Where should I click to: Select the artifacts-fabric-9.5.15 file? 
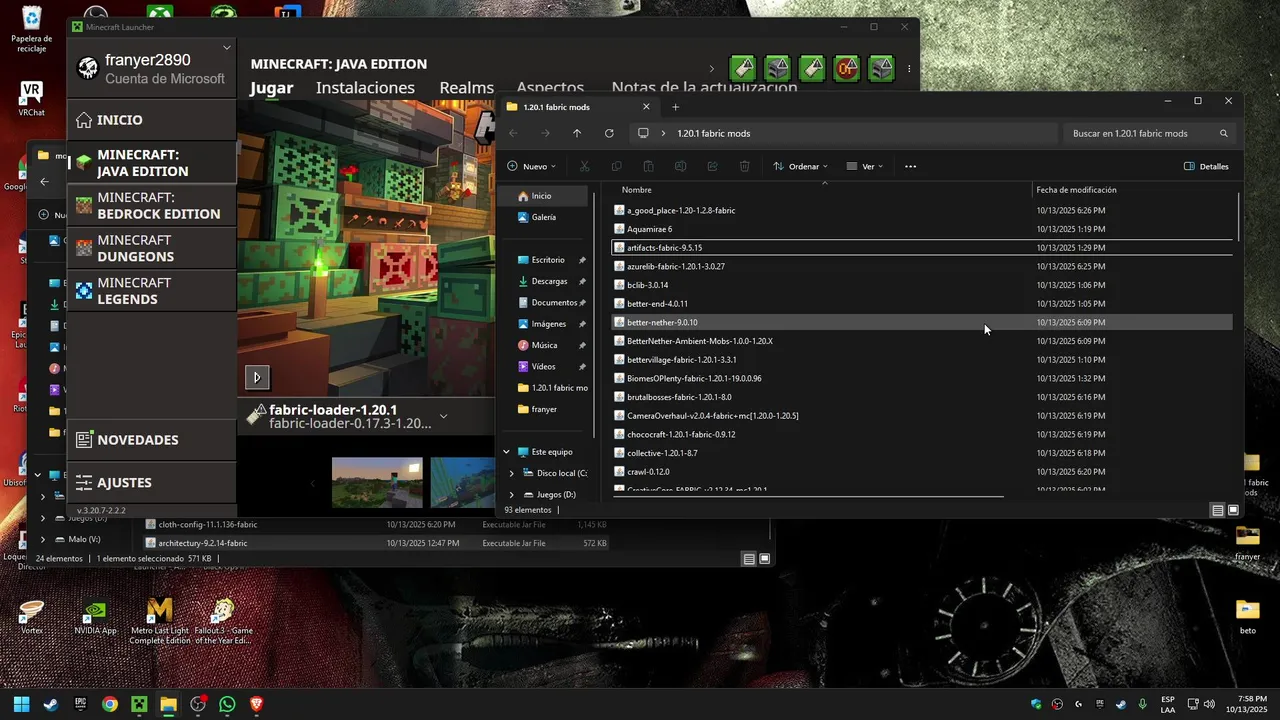pos(921,248)
